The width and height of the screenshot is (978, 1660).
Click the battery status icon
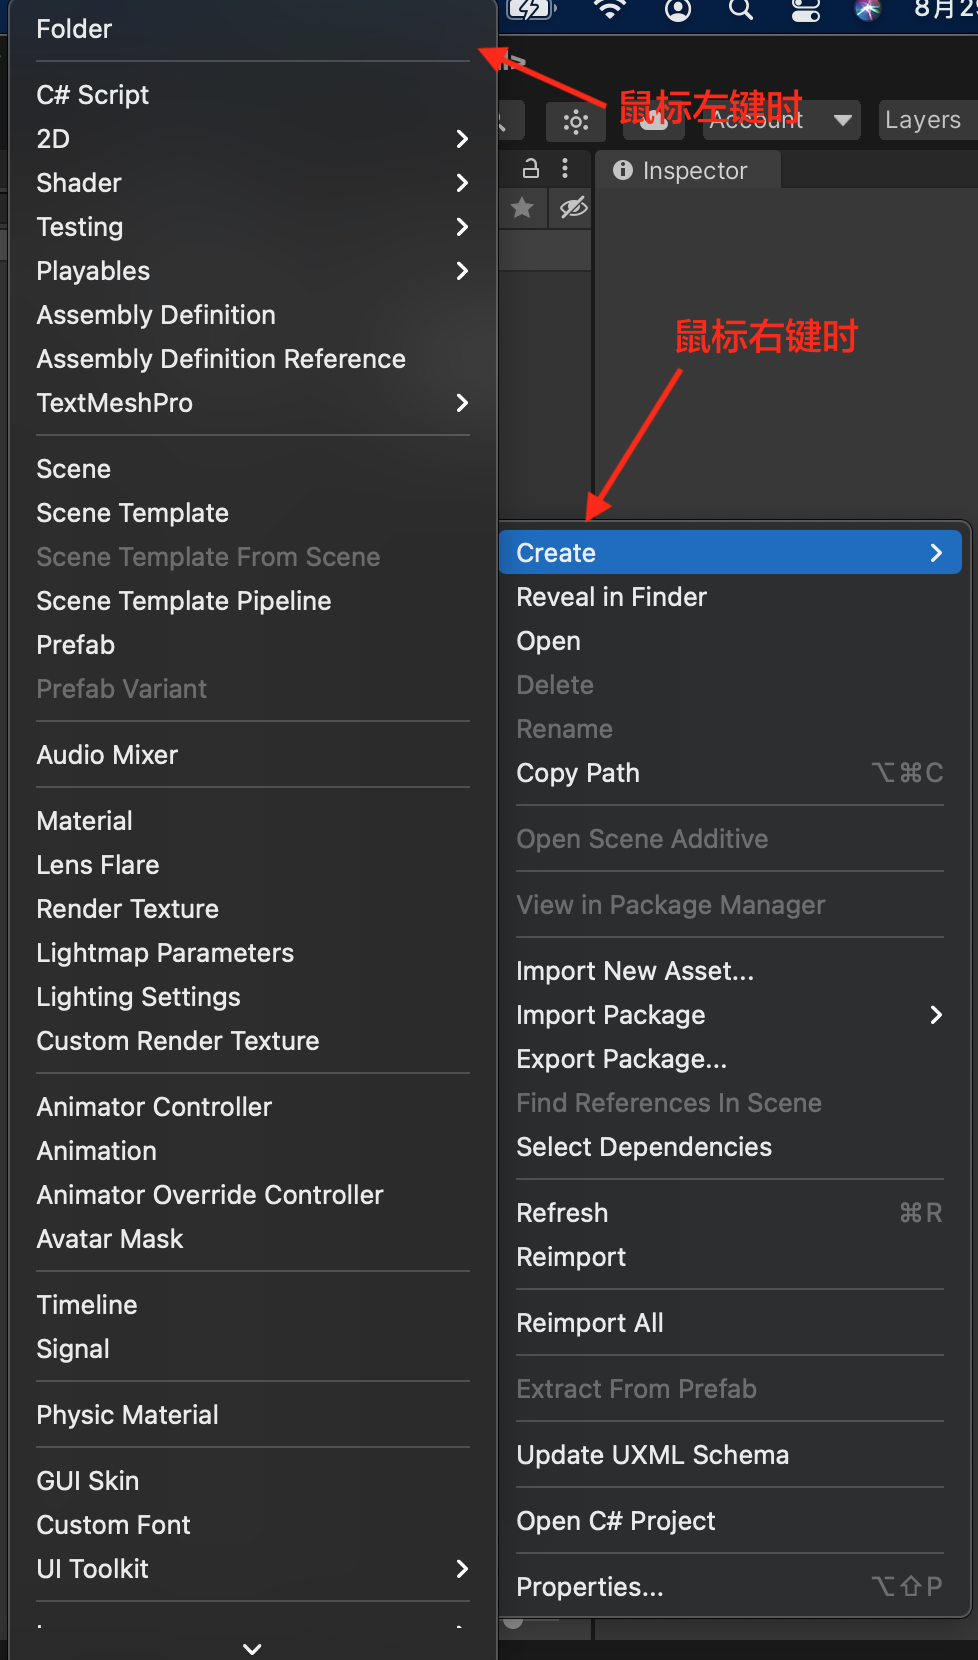click(x=530, y=10)
